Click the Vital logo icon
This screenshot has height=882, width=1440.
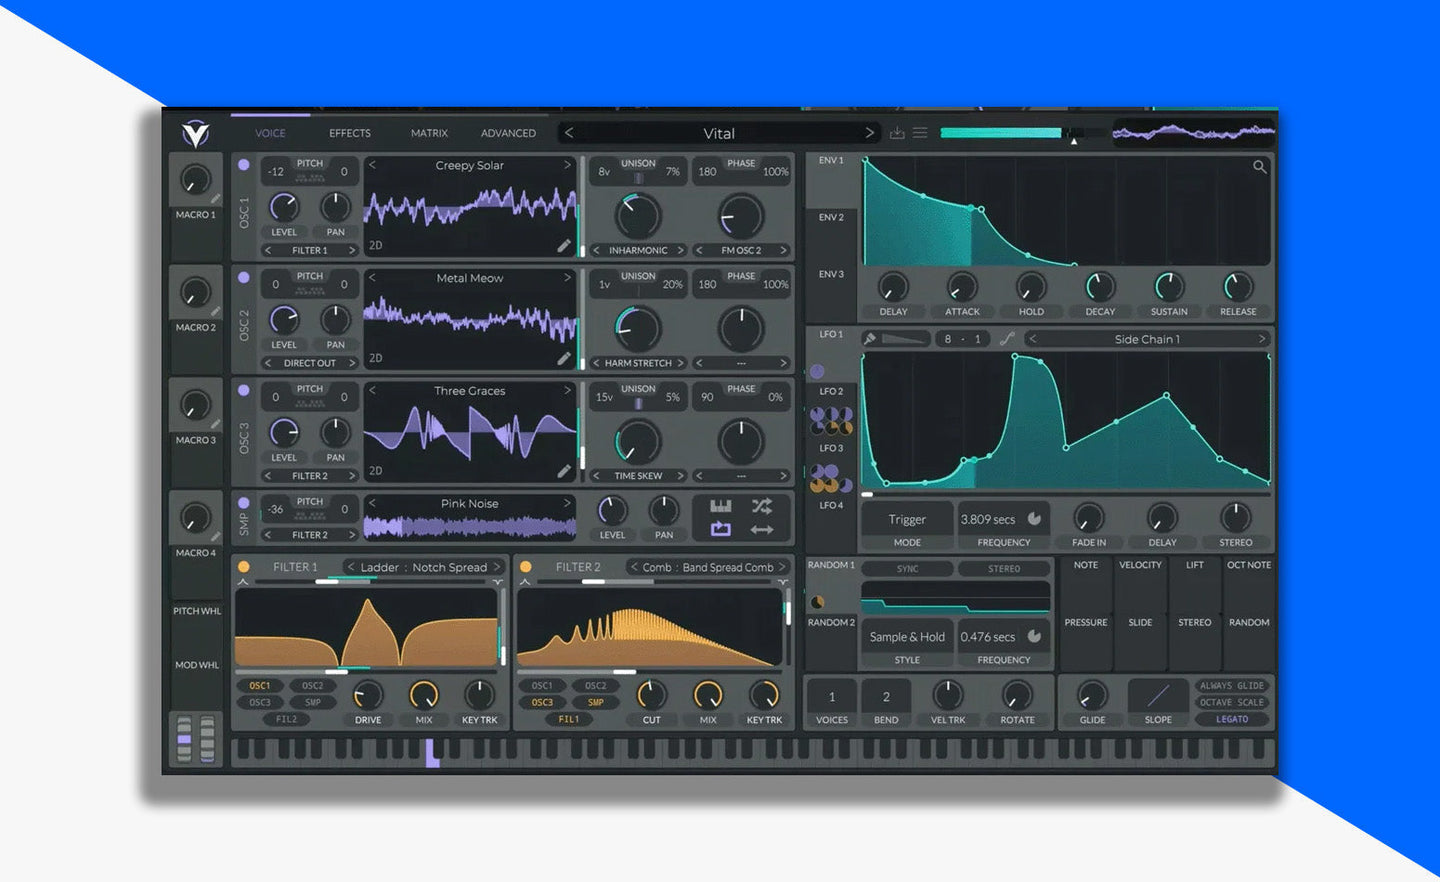tap(195, 133)
